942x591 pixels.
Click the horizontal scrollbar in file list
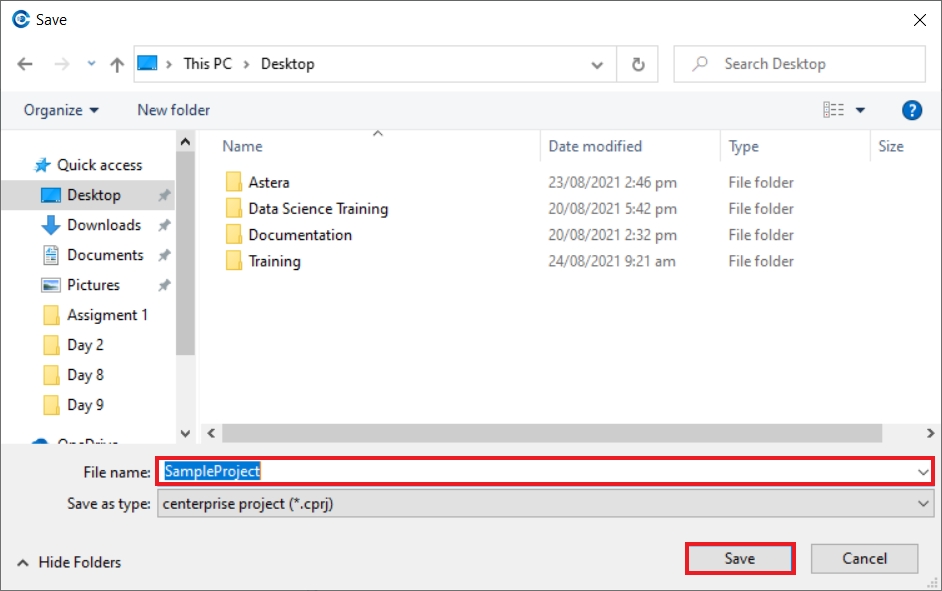pos(552,433)
